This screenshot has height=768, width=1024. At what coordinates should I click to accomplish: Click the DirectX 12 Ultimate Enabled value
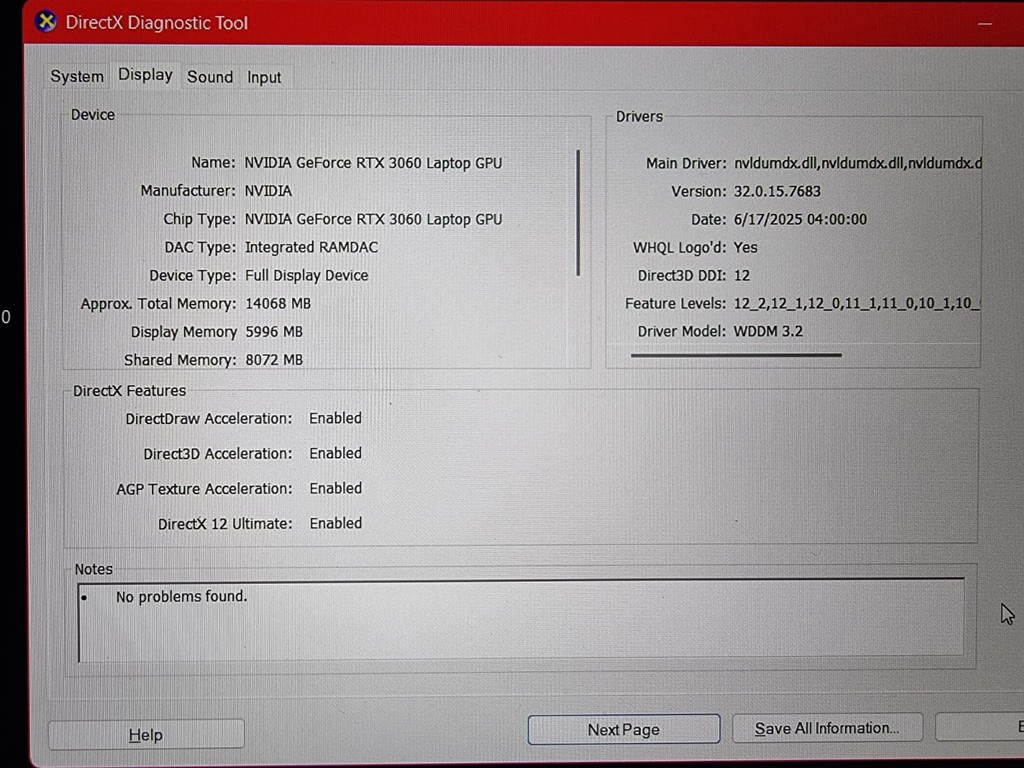tap(336, 523)
